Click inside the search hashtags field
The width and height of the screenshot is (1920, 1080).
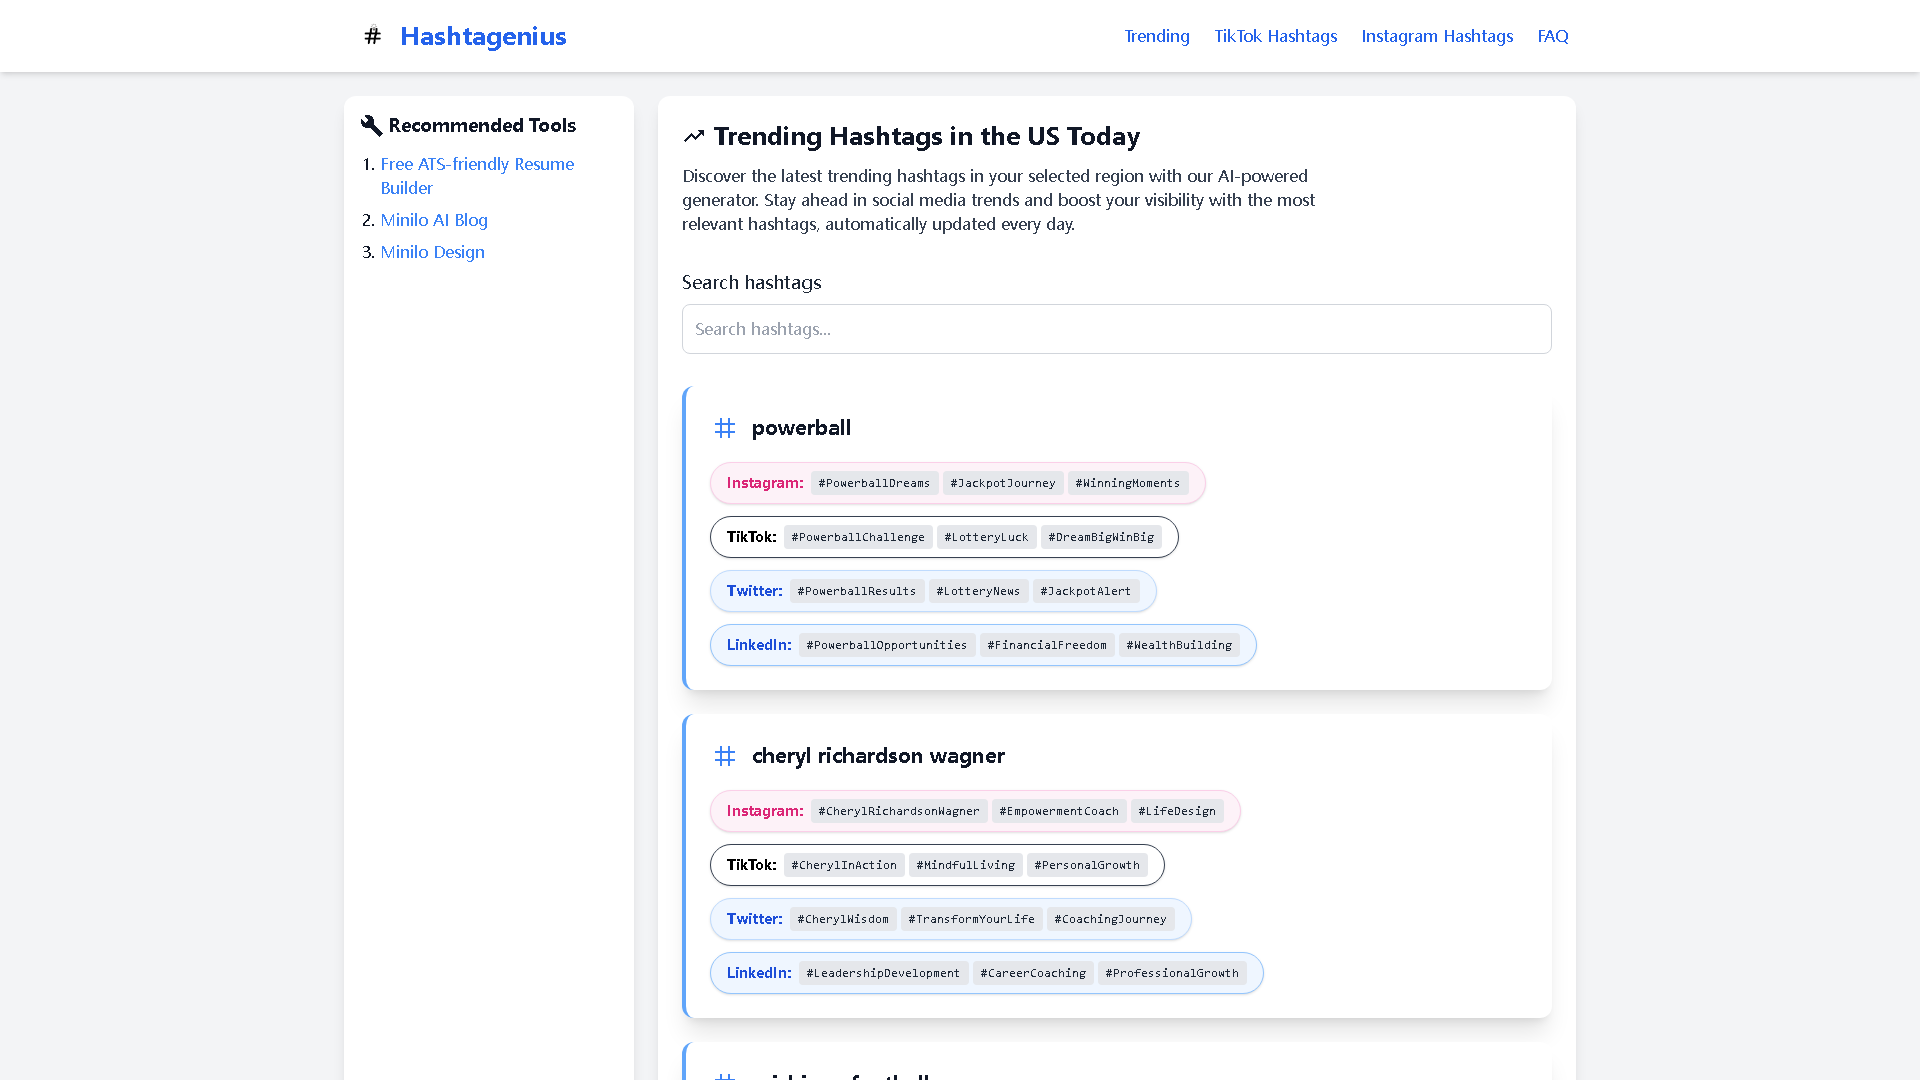1116,329
